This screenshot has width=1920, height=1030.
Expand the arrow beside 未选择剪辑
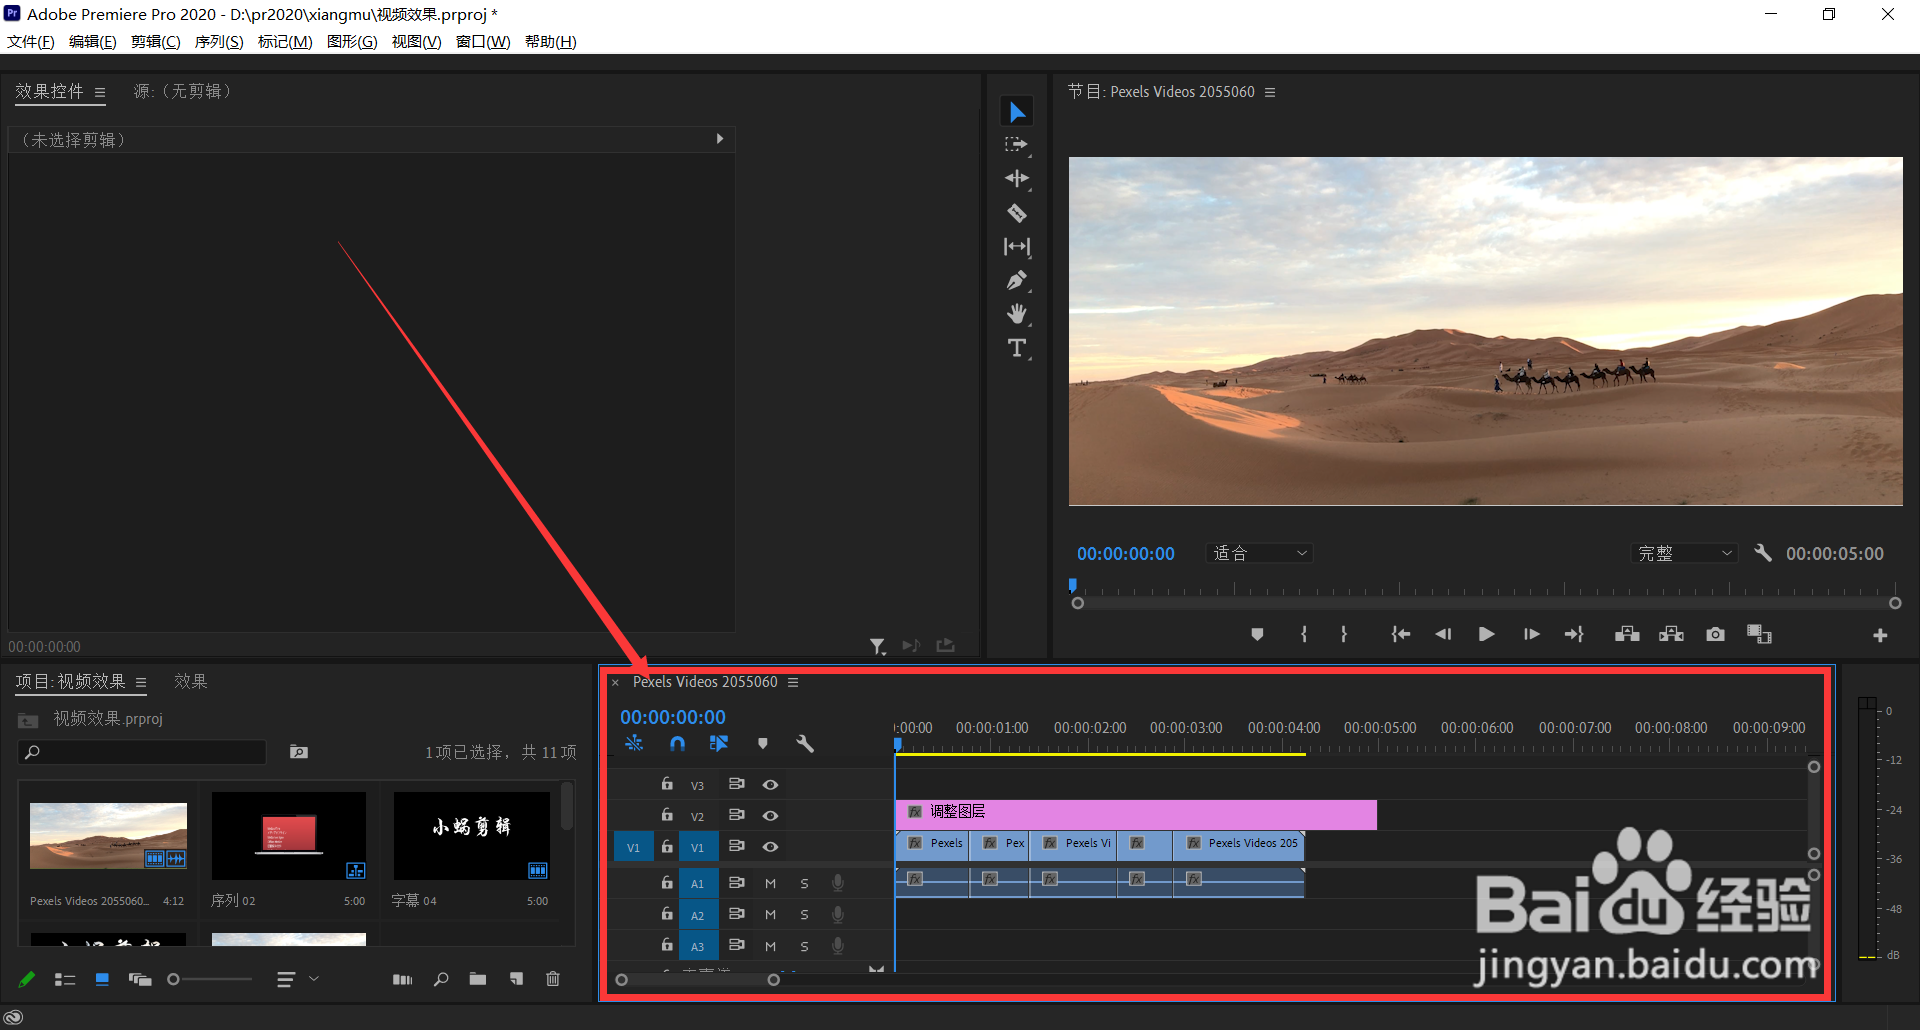[719, 139]
